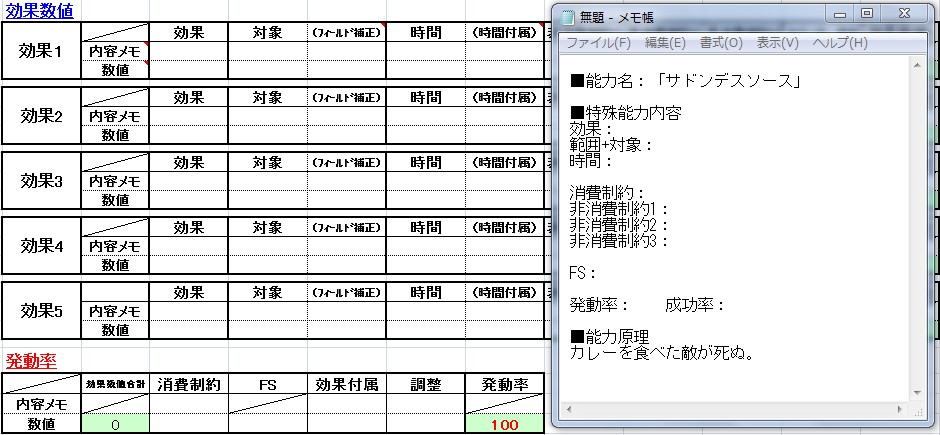
Task: Click the red 発動率 heading link
Action: coord(30,361)
